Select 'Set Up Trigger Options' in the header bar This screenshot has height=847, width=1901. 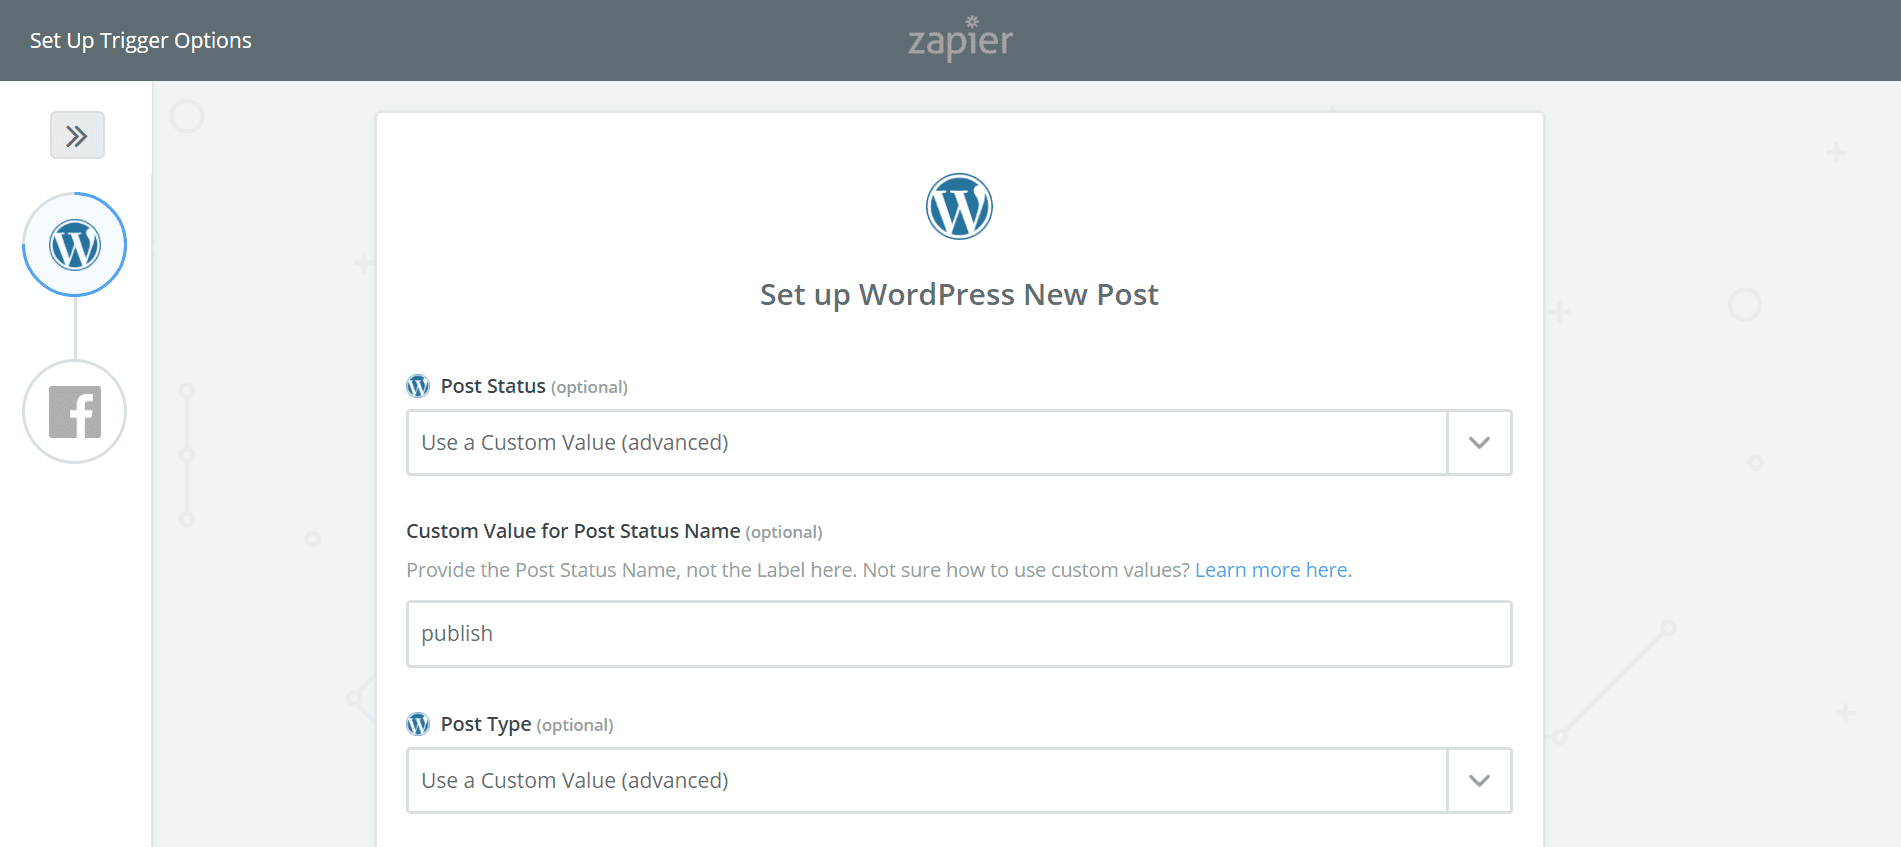tap(140, 40)
